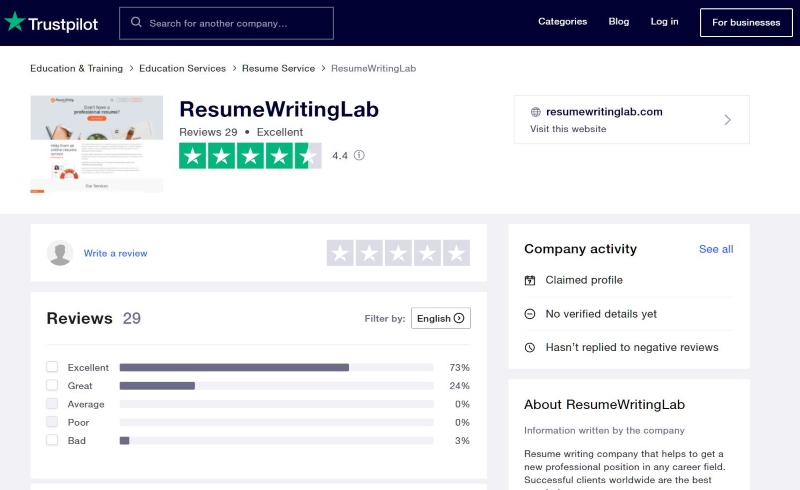Rate three stars in the Write a review row
This screenshot has width=800, height=490.
point(398,253)
